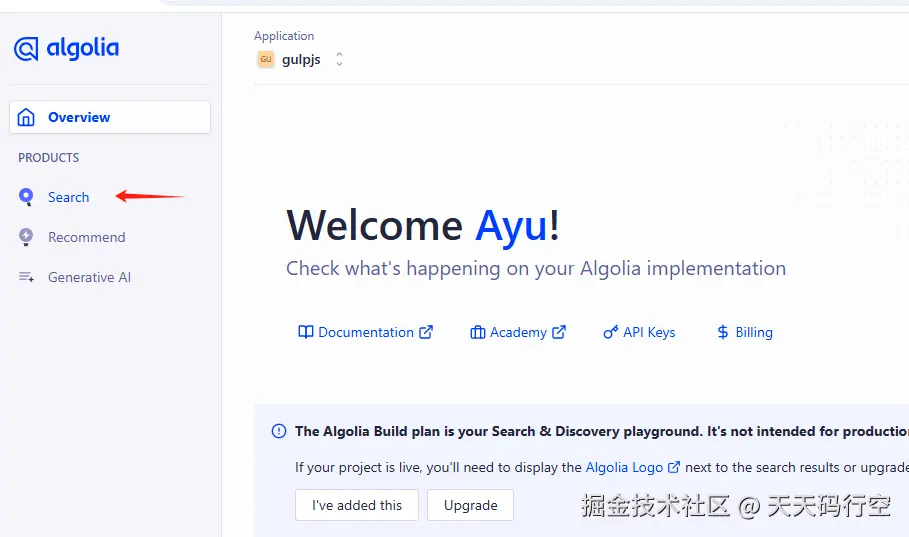This screenshot has height=537, width=909.
Task: Click the API Keys key icon
Action: pos(610,332)
